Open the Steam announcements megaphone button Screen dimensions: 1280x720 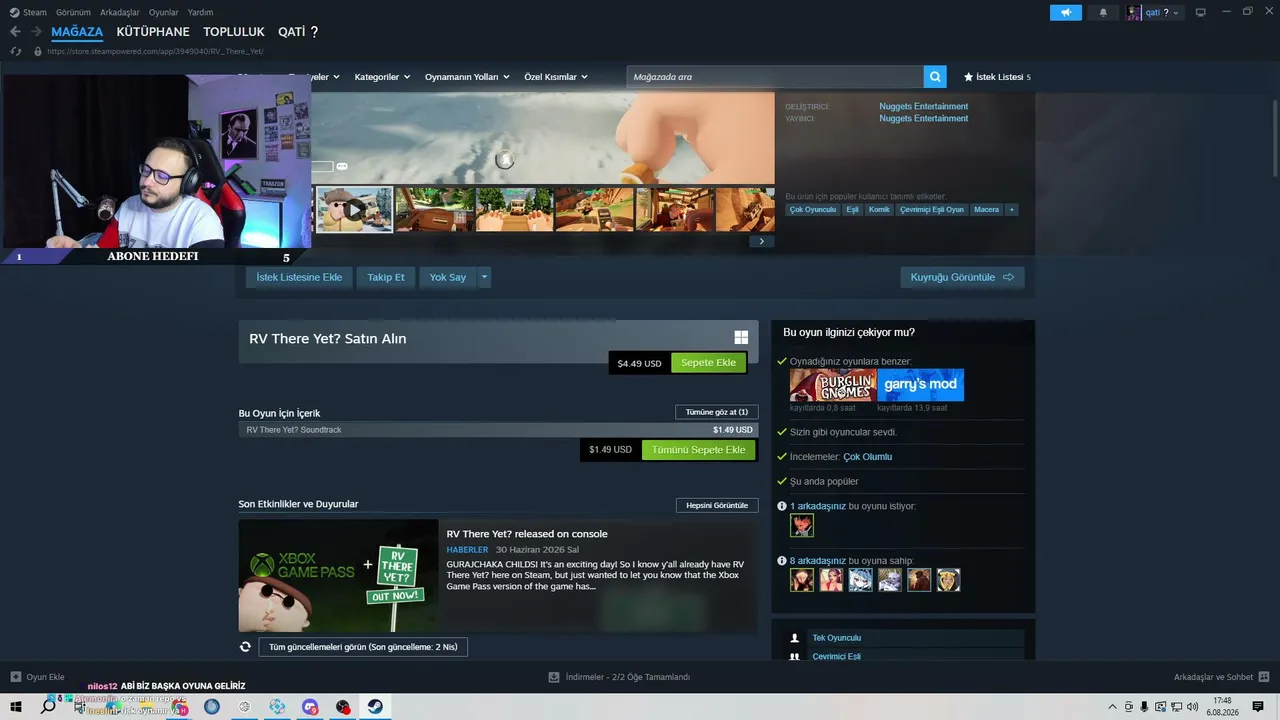tap(1066, 12)
